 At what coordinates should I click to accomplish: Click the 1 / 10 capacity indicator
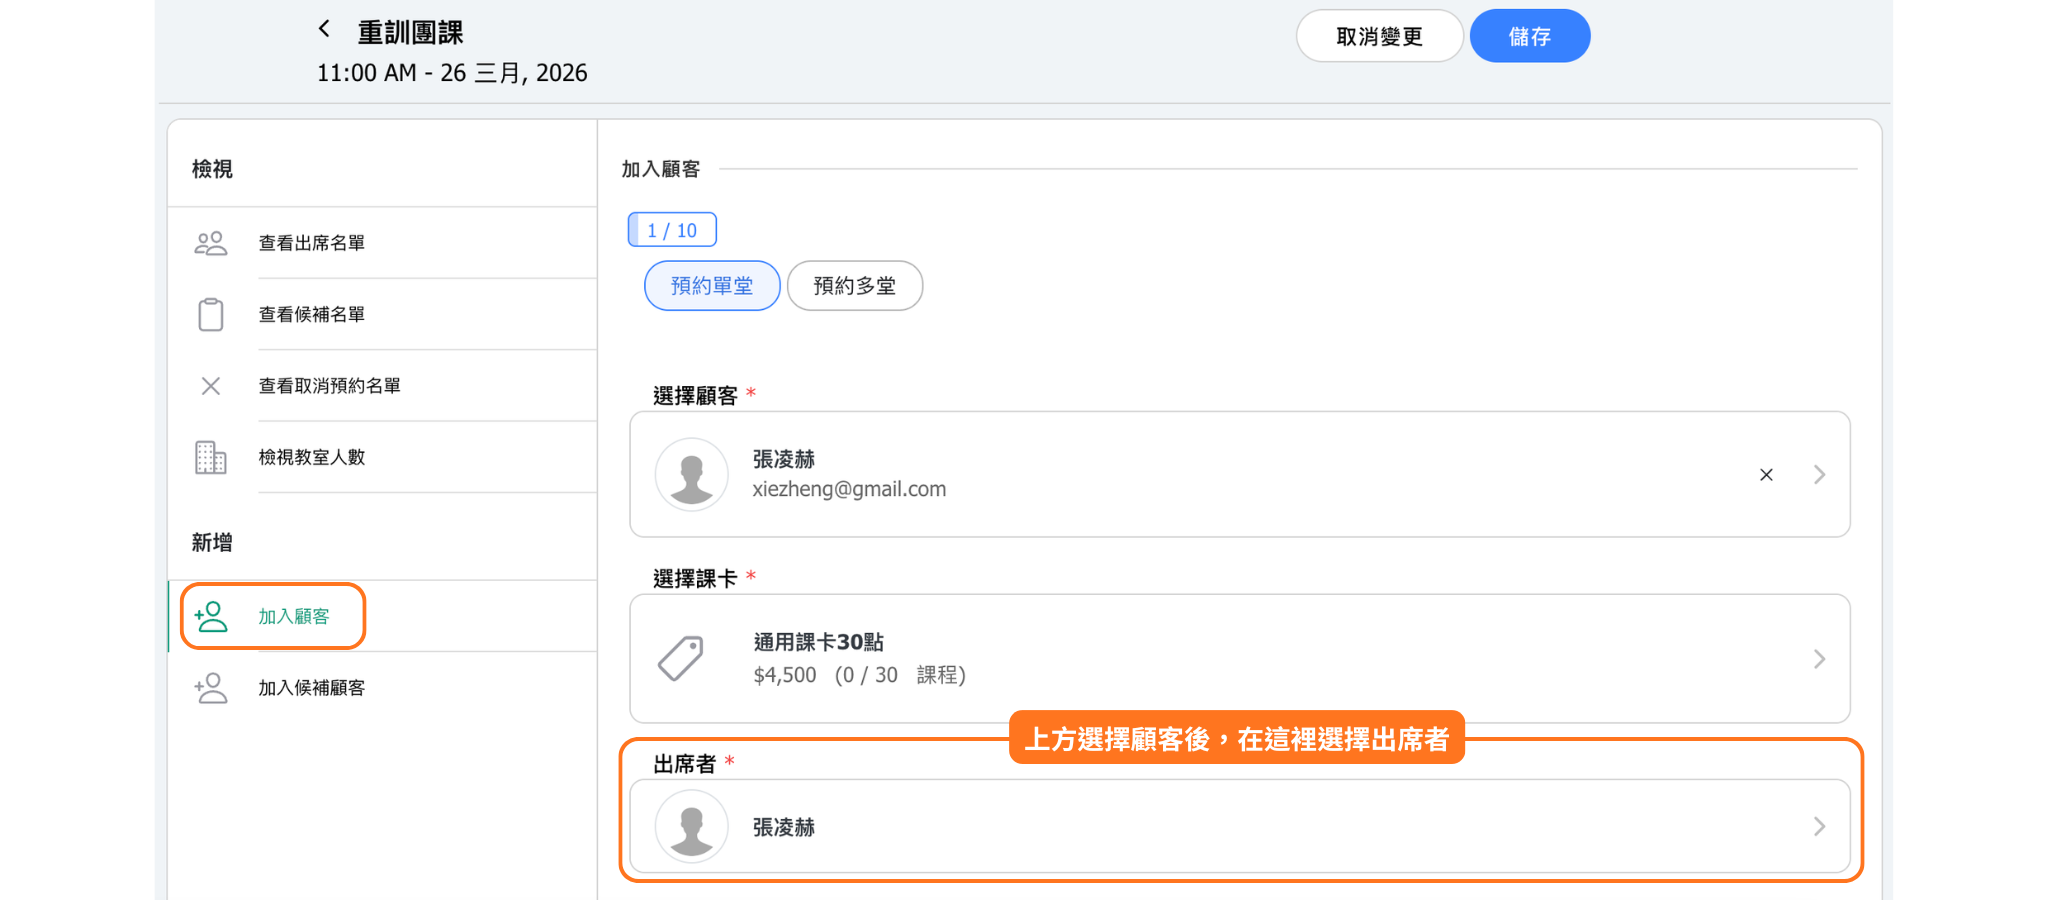pos(672,230)
